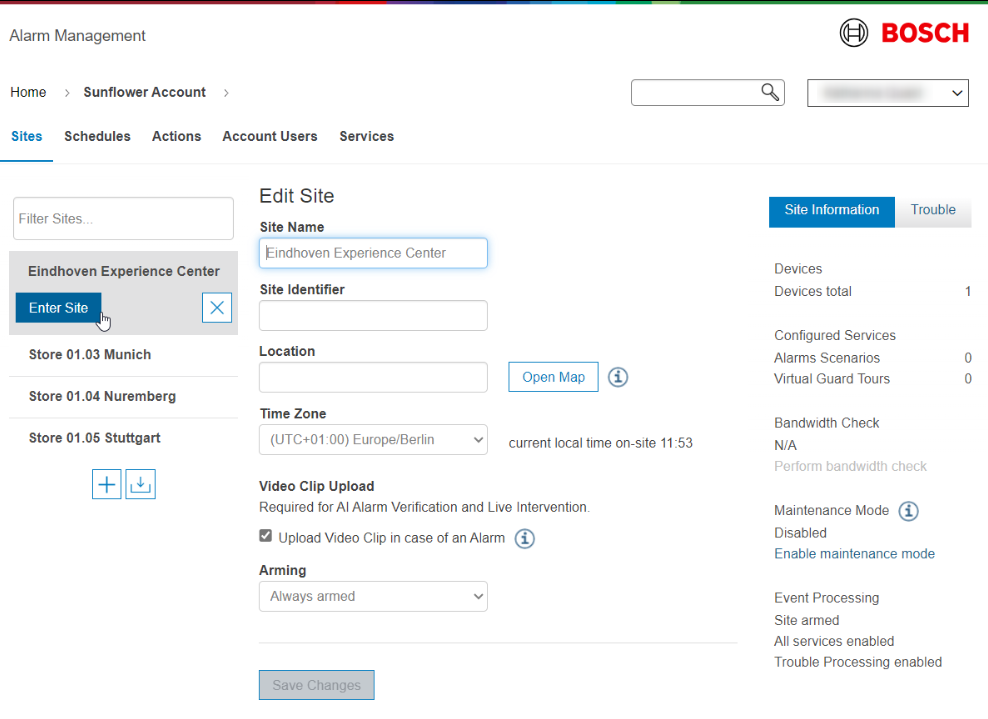The width and height of the screenshot is (988, 719).
Task: Click the Open Map button
Action: [x=553, y=377]
